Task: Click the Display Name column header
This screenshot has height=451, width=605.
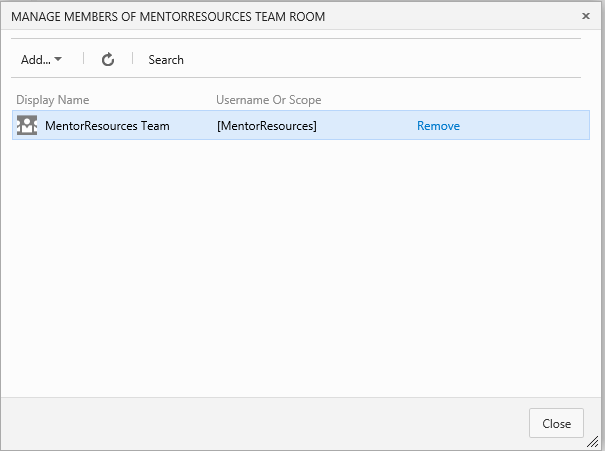Action: pos(52,100)
